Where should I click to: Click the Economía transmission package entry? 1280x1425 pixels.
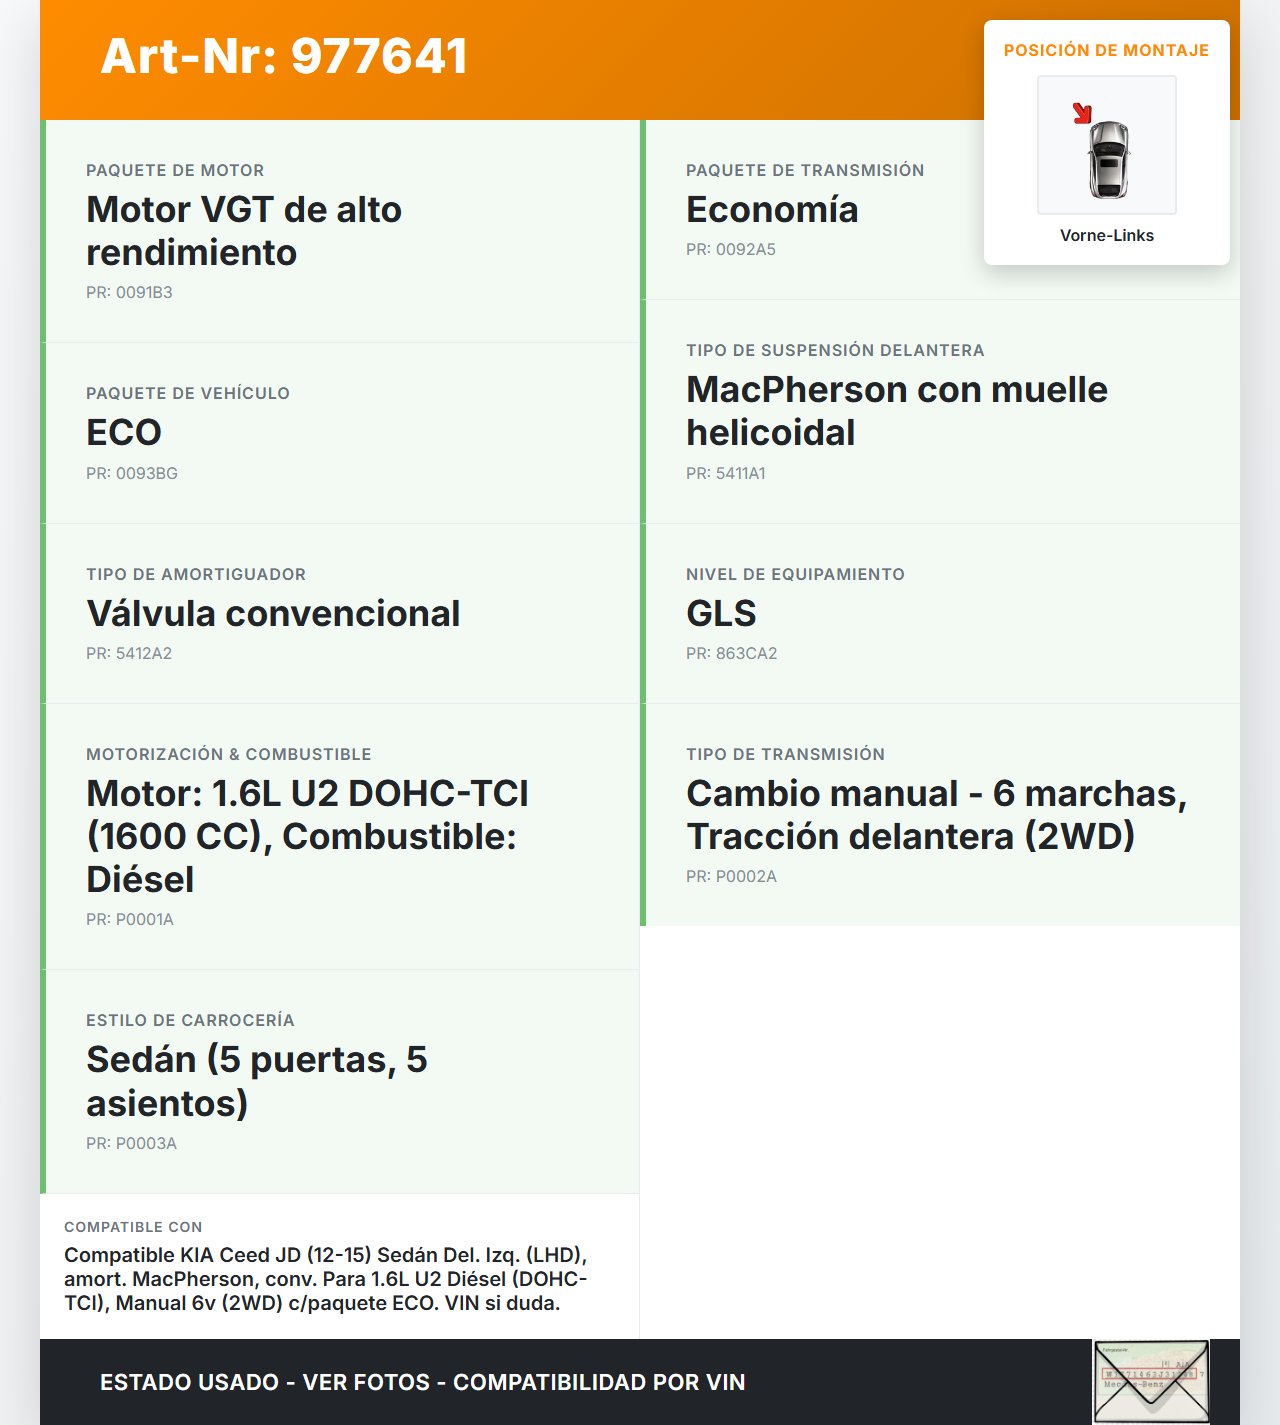click(772, 210)
